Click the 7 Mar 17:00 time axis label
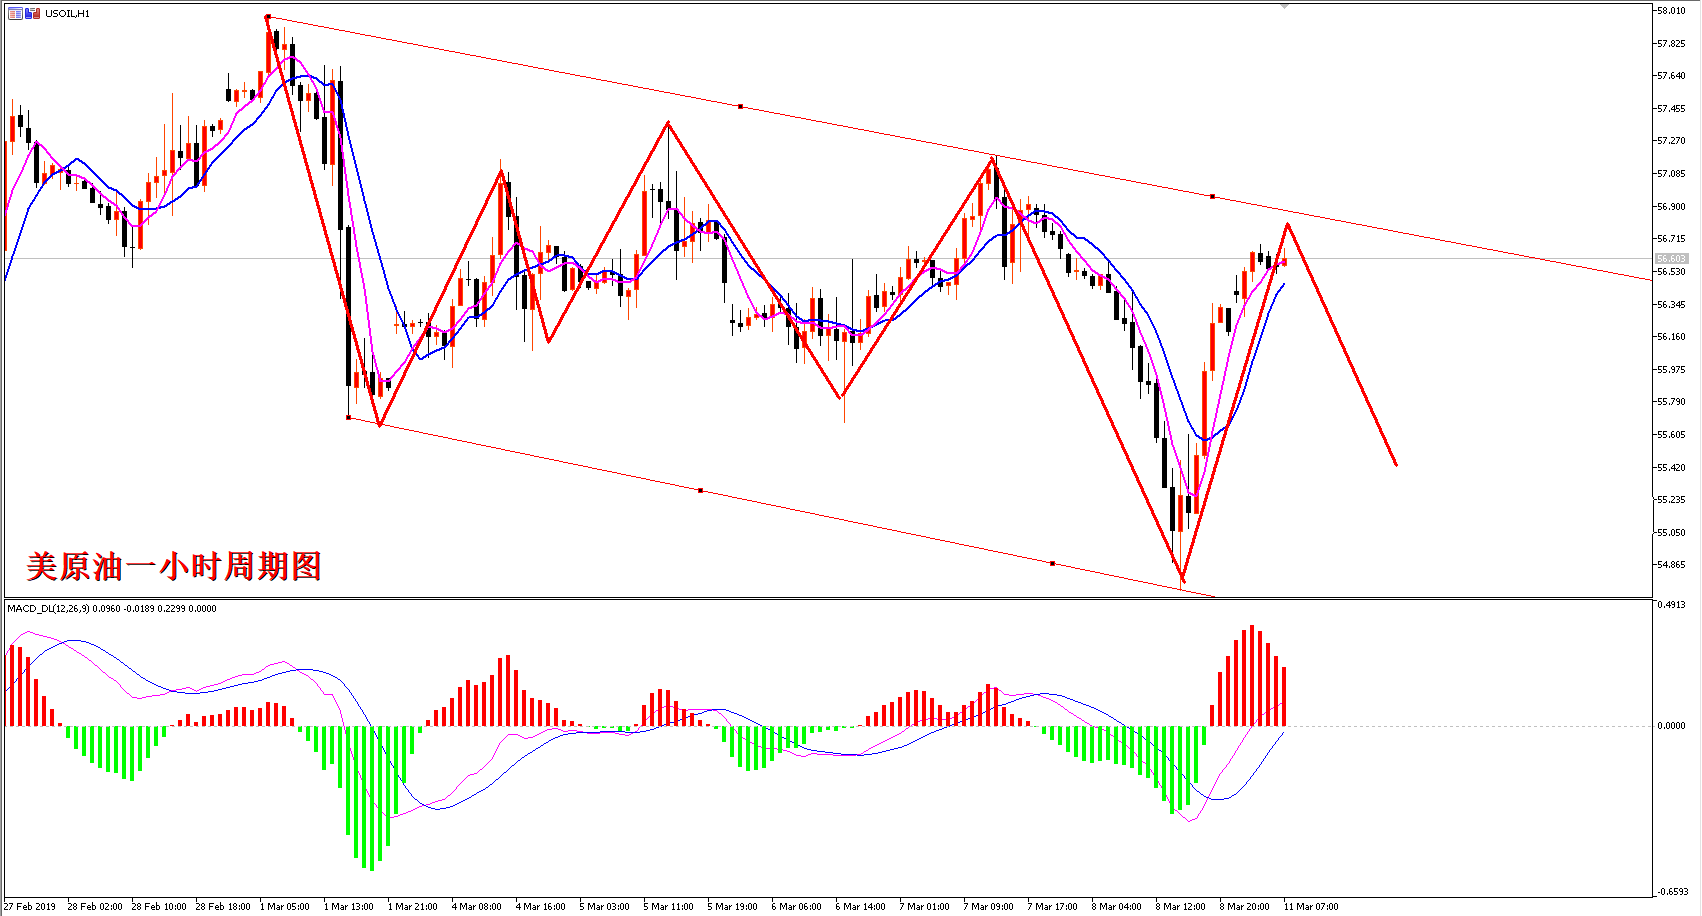This screenshot has width=1702, height=916. point(1053,907)
